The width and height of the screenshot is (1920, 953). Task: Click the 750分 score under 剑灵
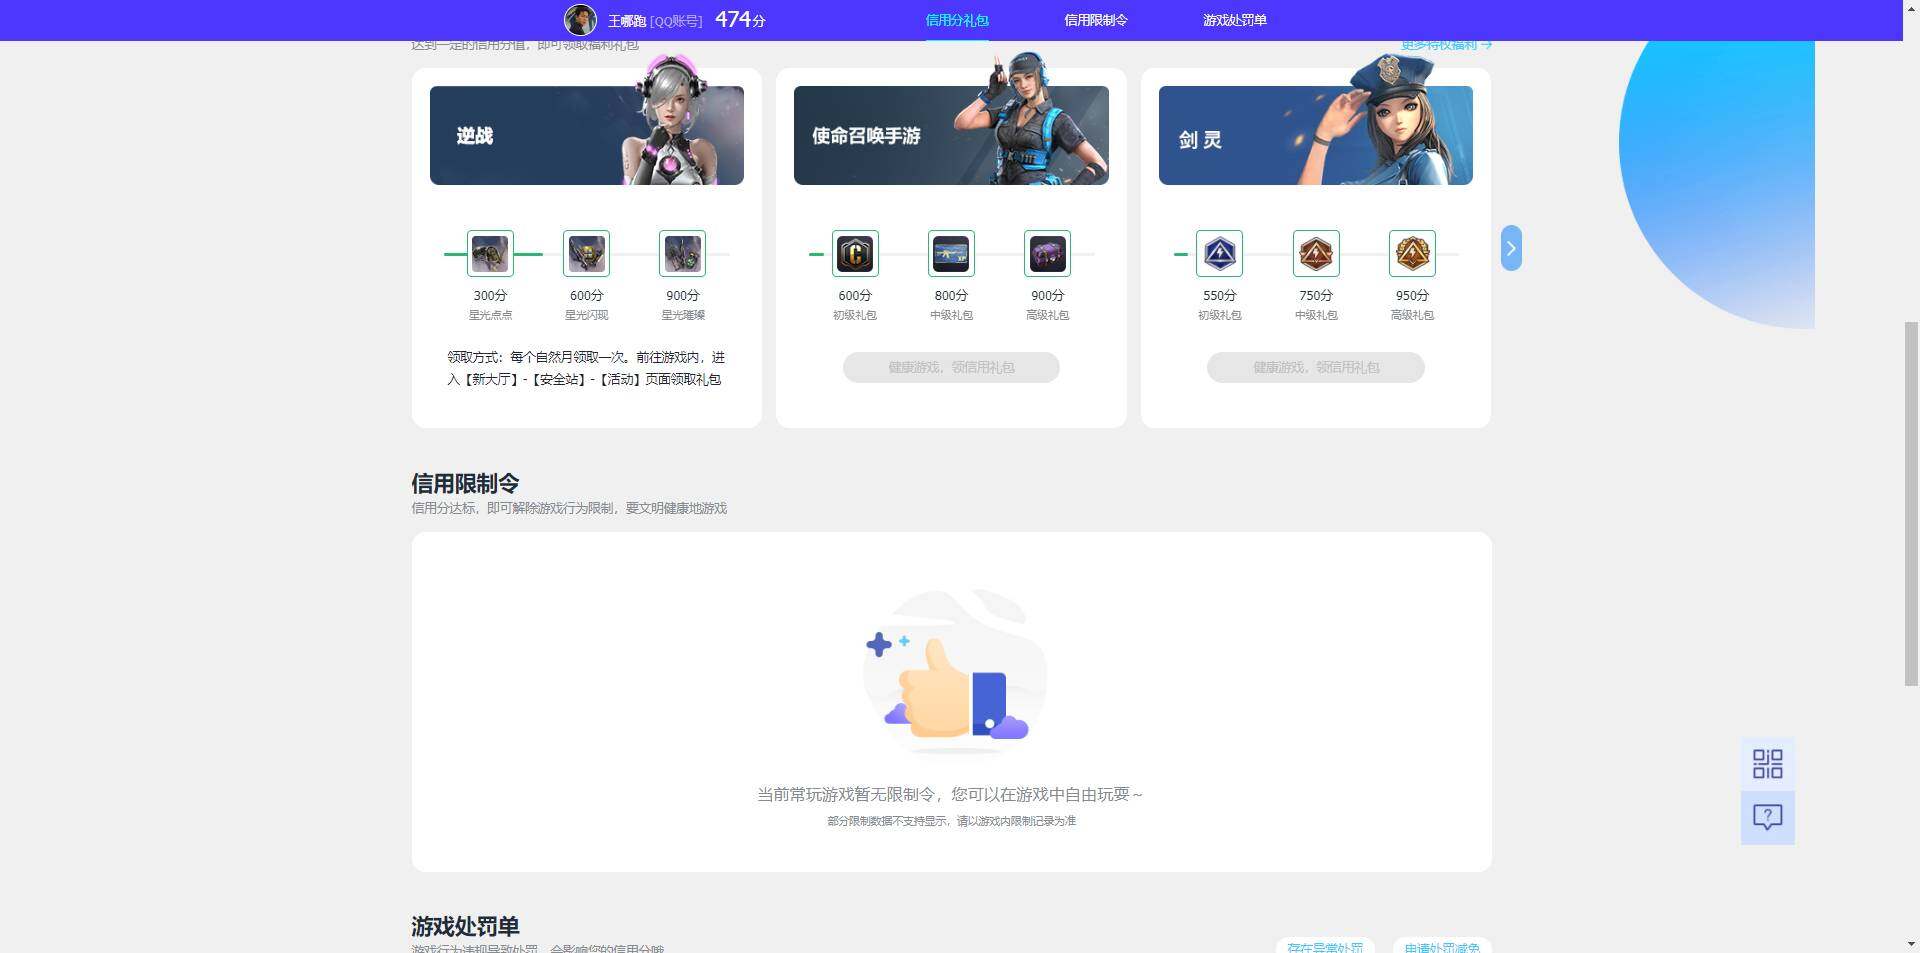1315,296
